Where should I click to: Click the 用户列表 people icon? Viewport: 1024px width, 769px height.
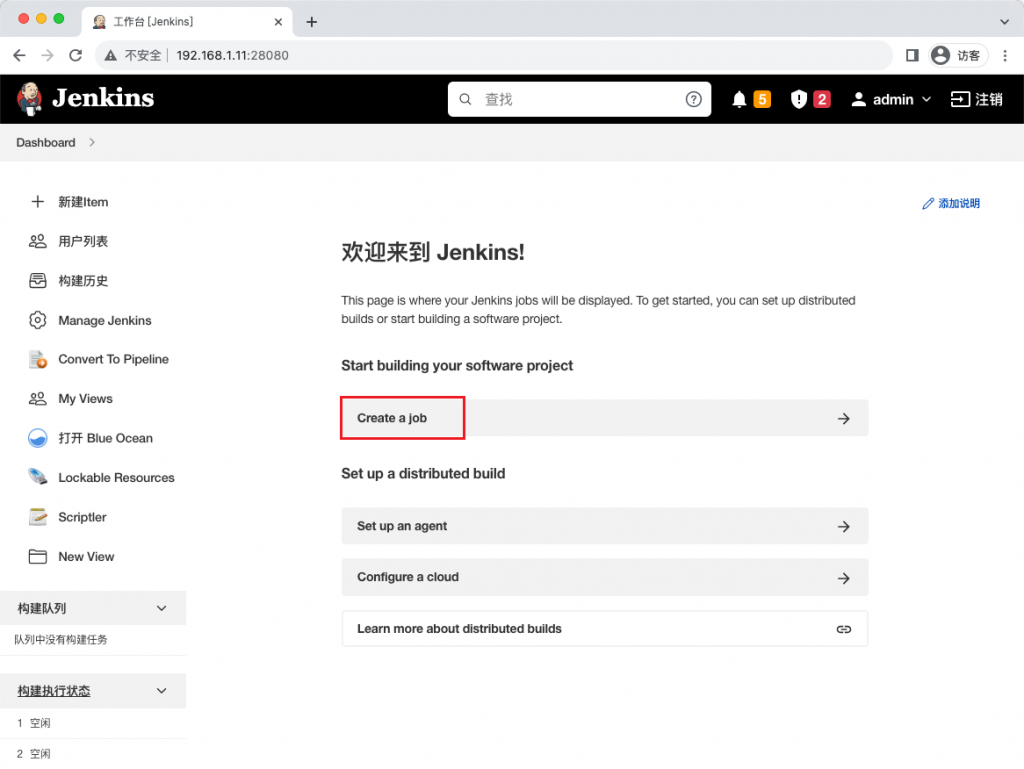pos(38,242)
